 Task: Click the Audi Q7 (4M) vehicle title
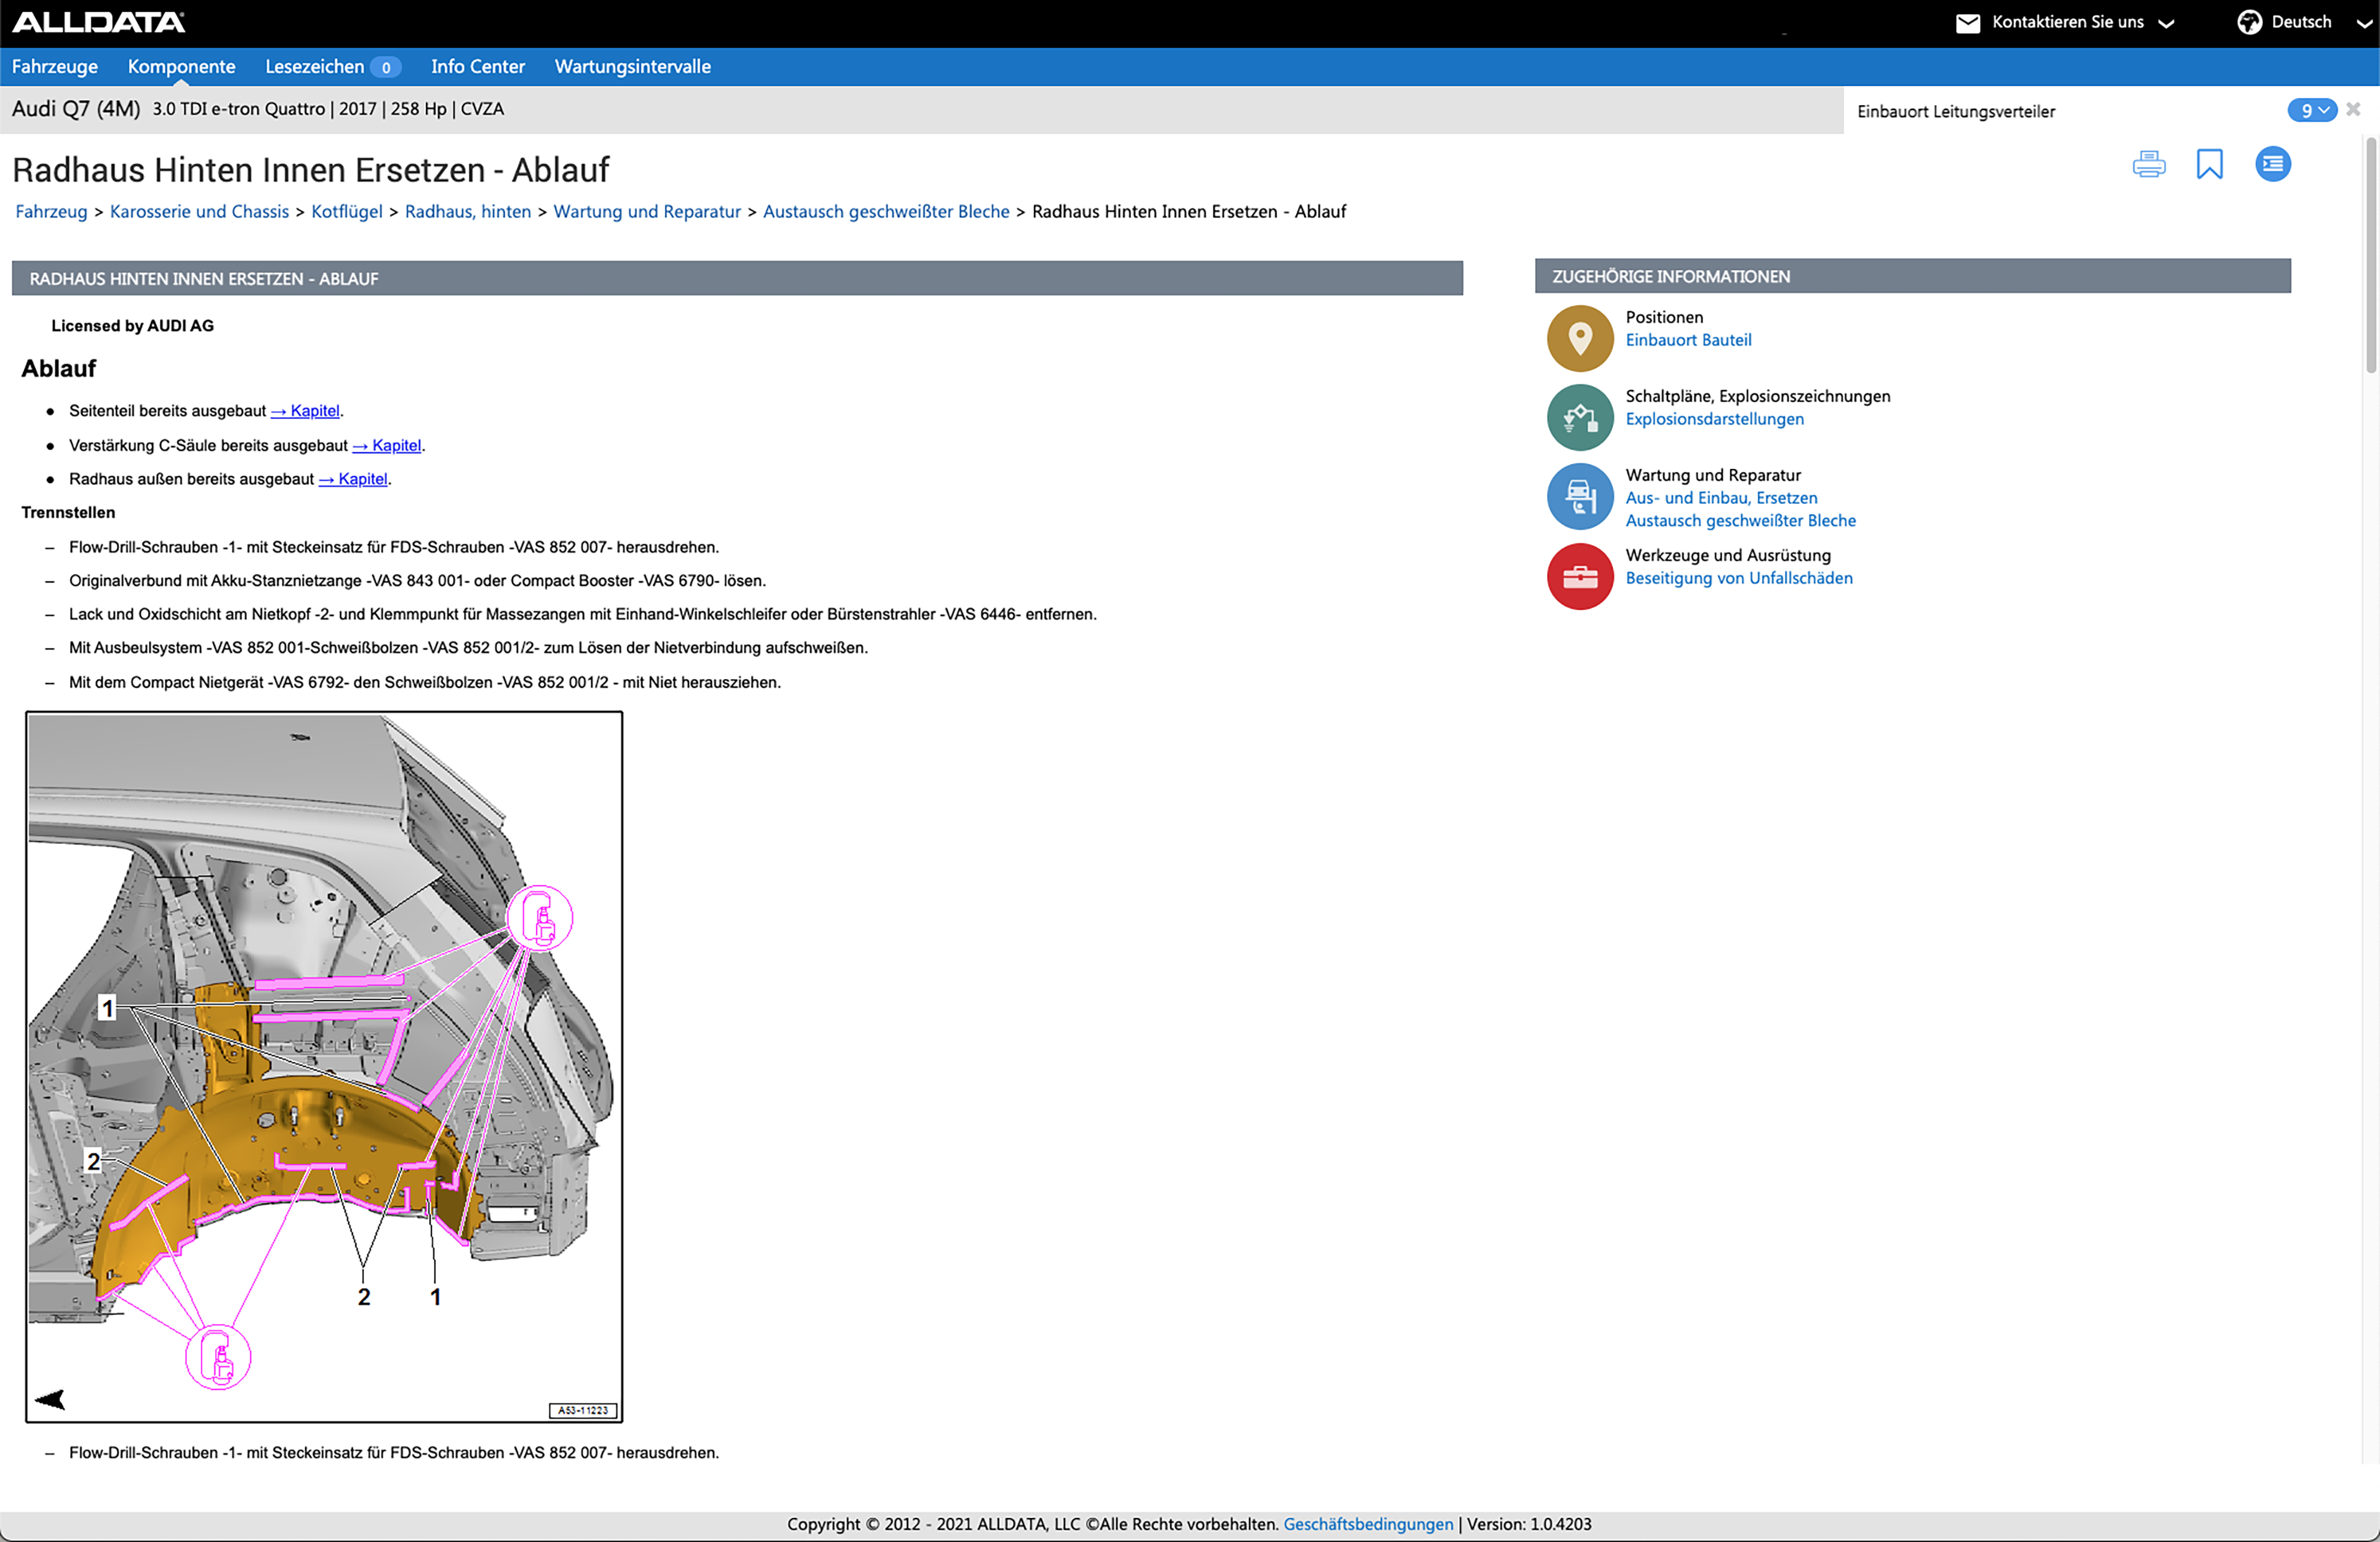[x=76, y=109]
